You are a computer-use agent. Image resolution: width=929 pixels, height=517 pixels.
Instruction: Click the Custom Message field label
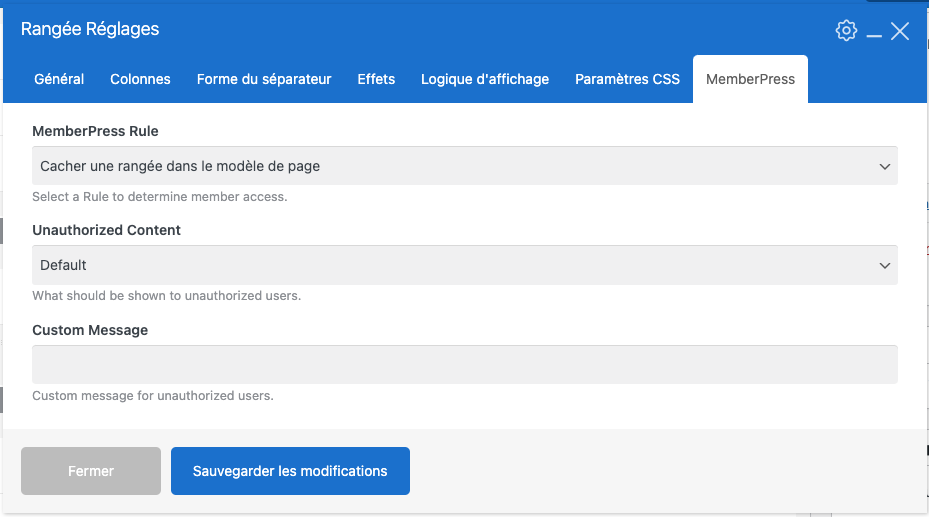tap(90, 330)
